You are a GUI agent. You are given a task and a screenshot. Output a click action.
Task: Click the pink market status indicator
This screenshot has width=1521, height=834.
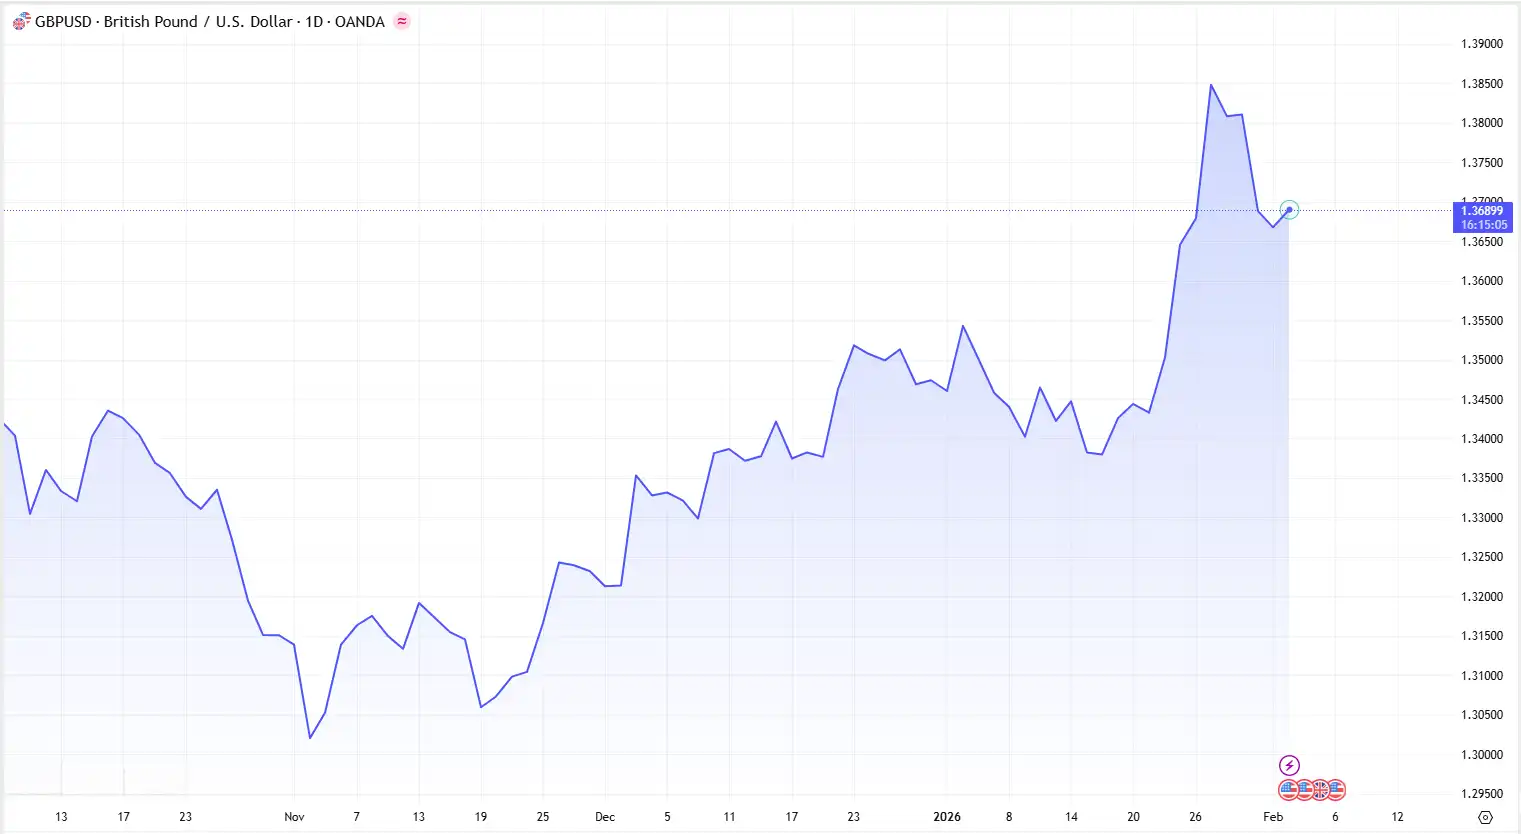tap(401, 20)
